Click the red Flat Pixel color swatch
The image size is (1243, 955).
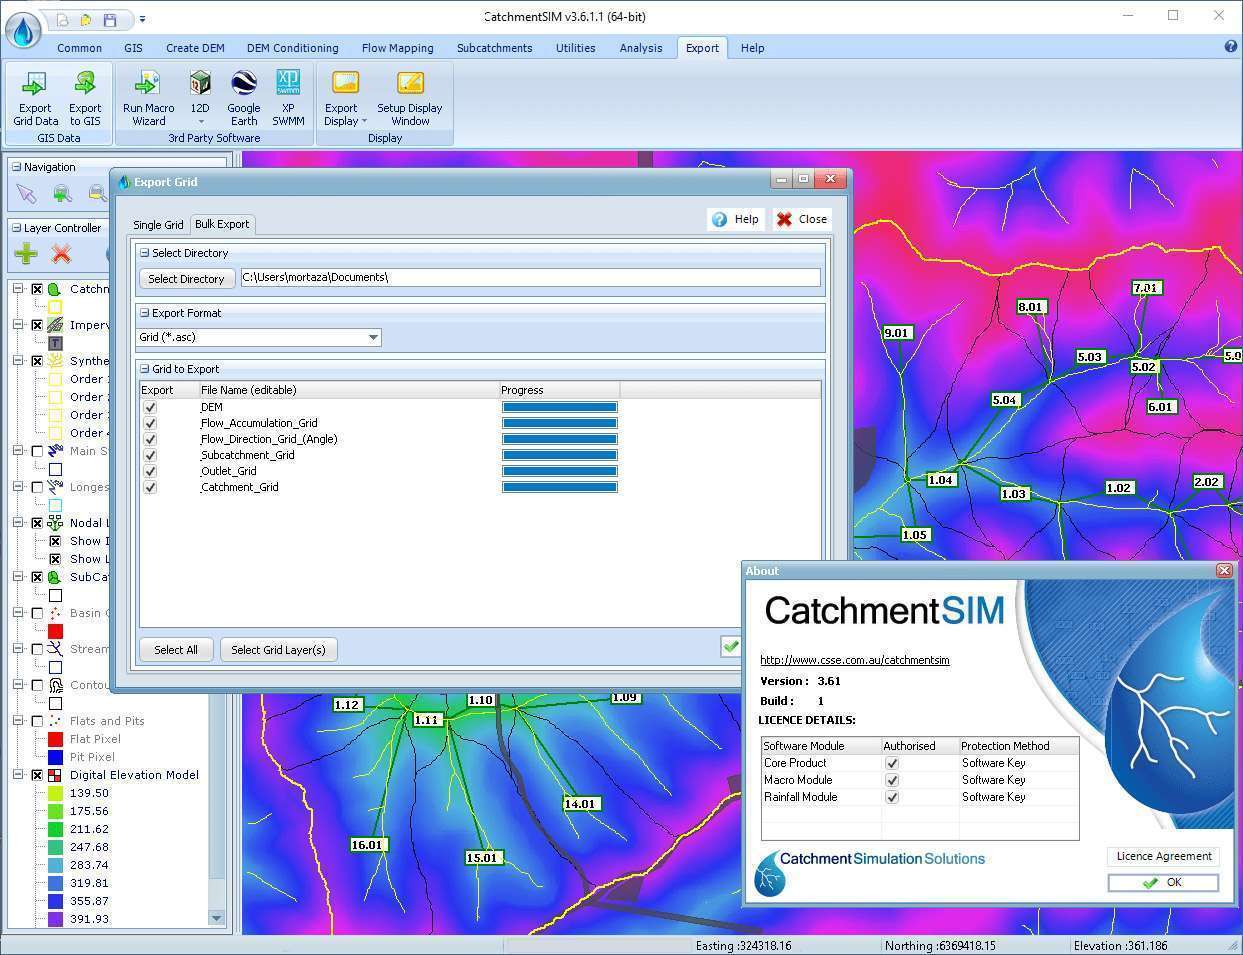click(54, 738)
